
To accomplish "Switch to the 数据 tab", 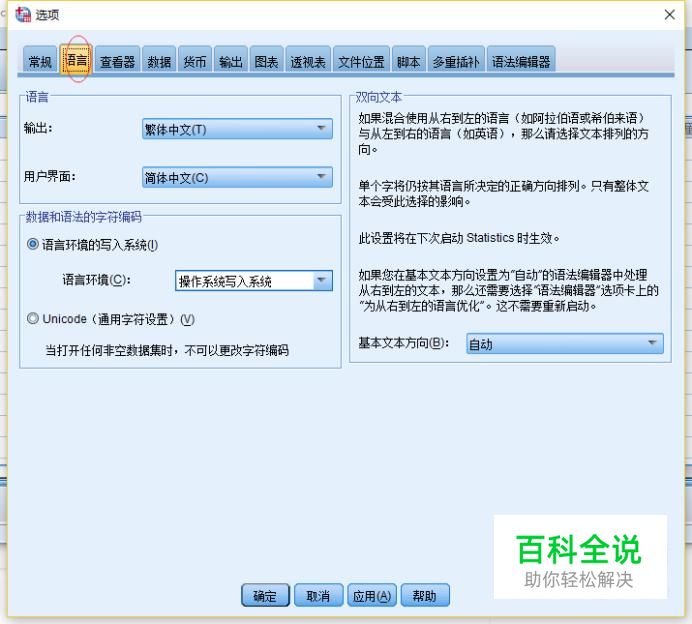I will coord(159,61).
